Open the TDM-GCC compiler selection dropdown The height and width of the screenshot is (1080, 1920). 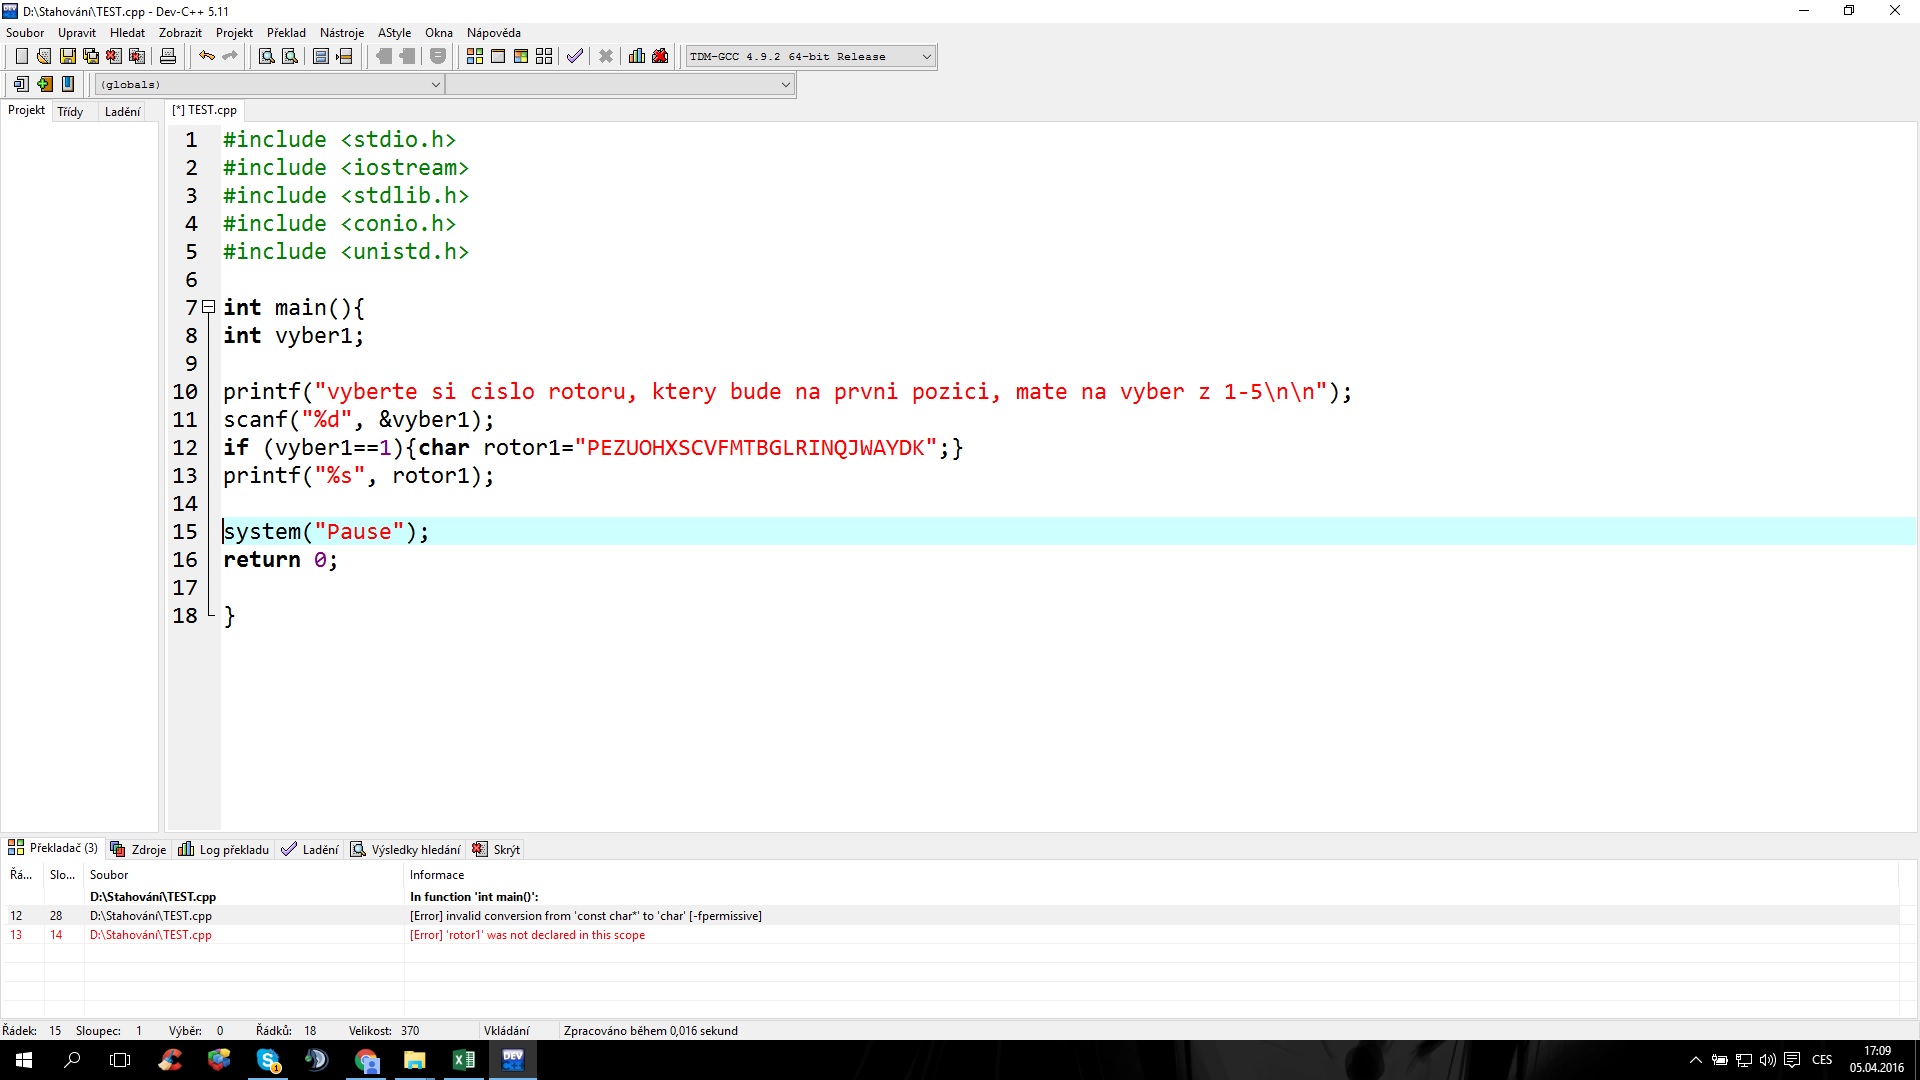926,57
